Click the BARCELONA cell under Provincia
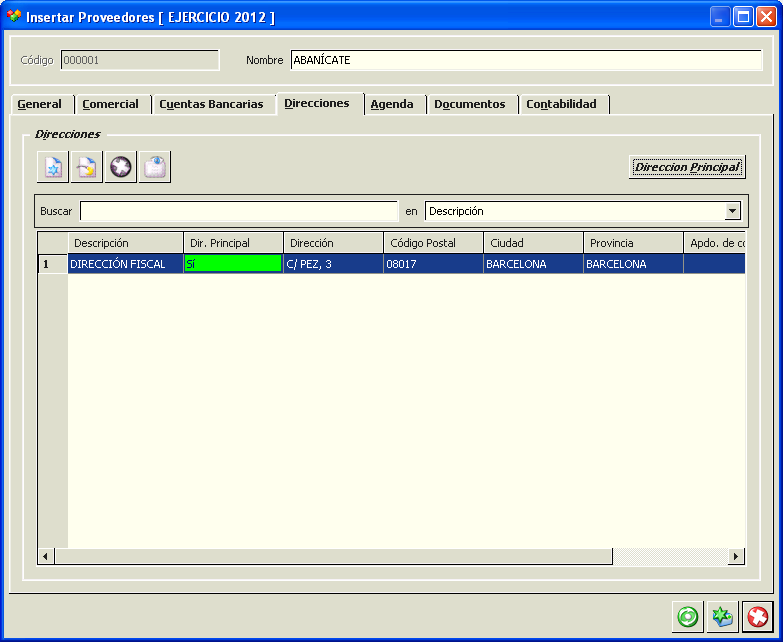783x642 pixels. [633, 264]
